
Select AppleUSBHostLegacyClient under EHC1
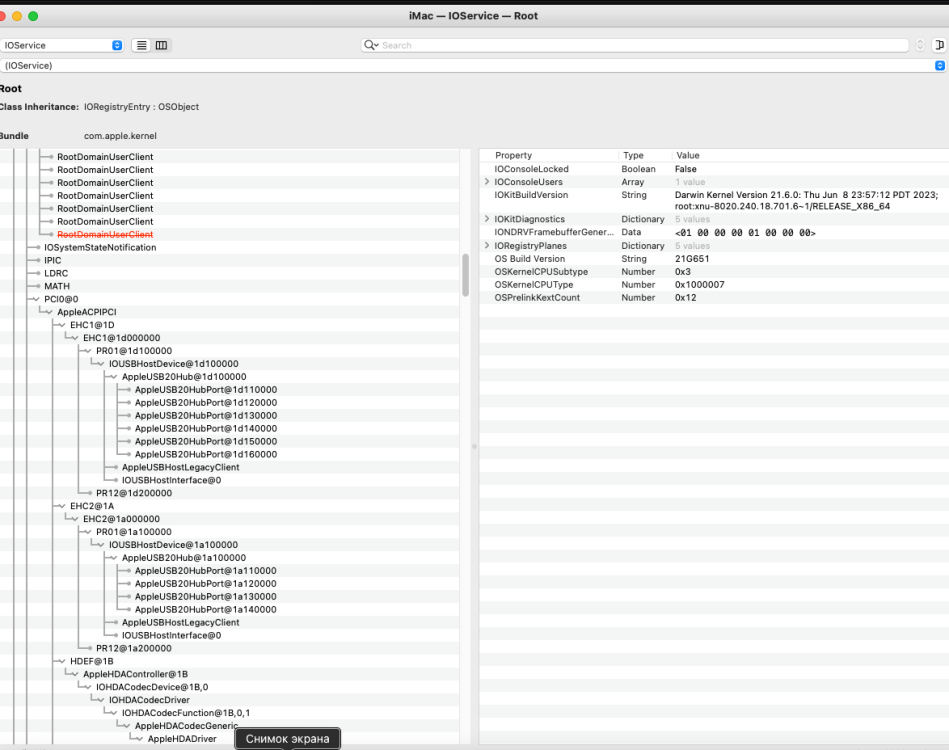point(180,467)
